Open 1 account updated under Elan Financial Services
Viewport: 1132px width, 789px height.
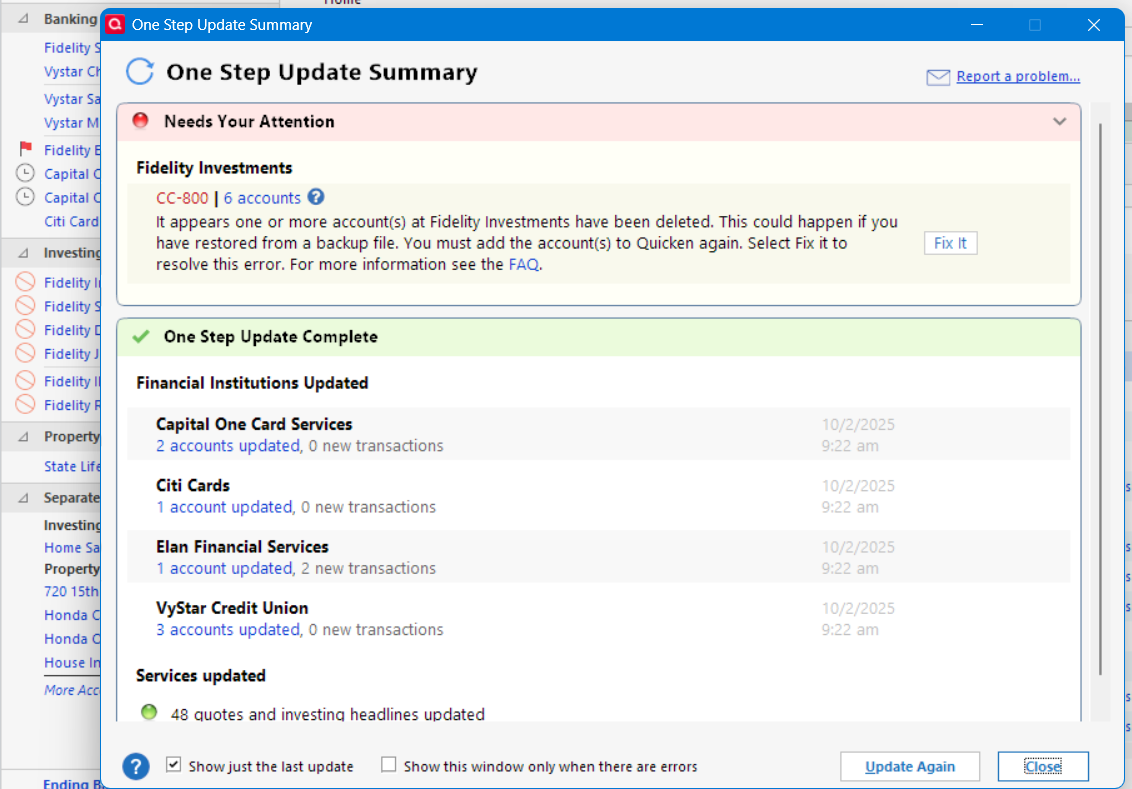(x=224, y=569)
